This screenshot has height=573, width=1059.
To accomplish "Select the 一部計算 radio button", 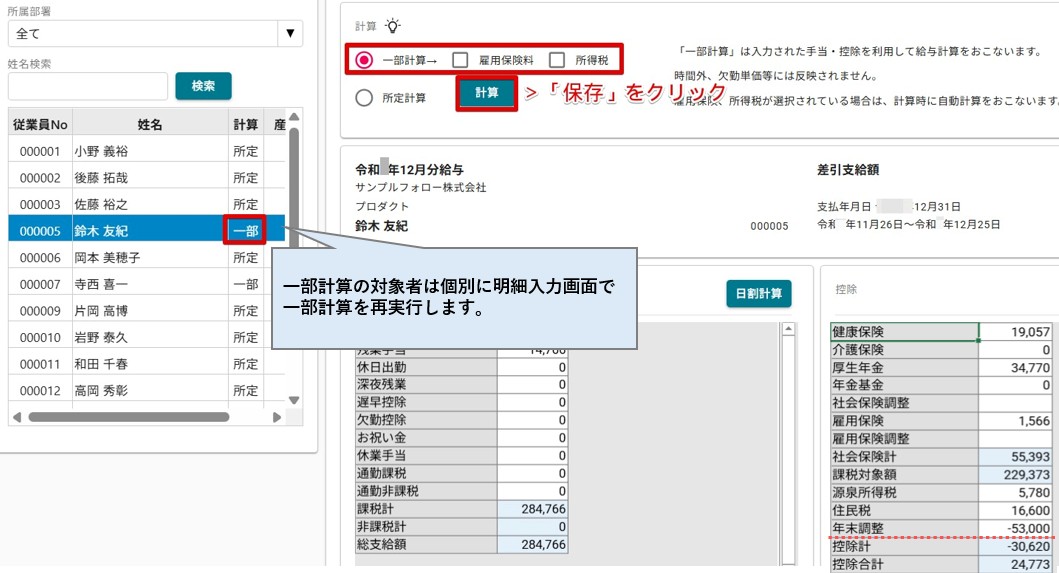I will 364,60.
